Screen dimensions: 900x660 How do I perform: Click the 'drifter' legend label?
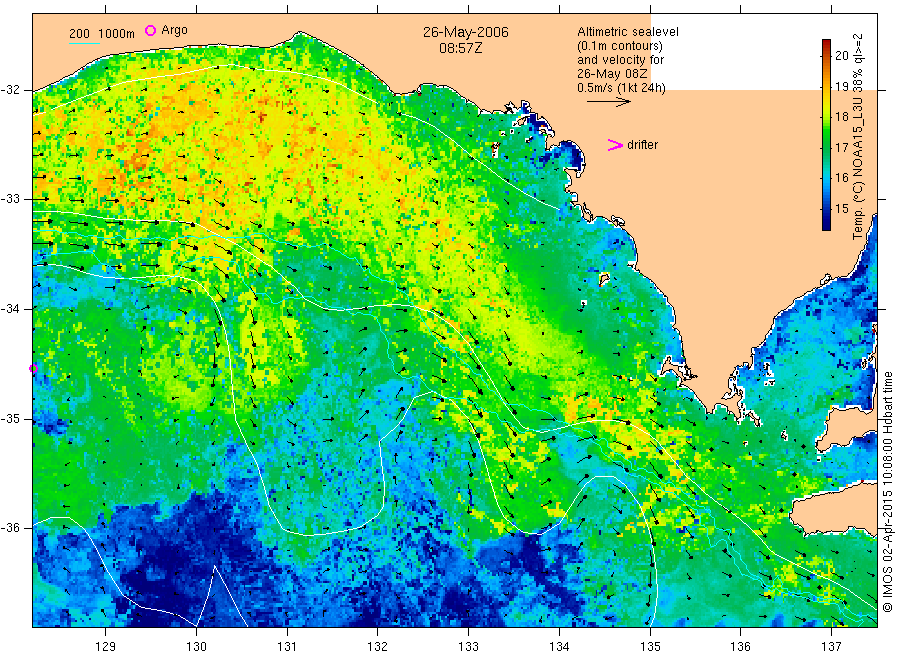click(x=642, y=145)
